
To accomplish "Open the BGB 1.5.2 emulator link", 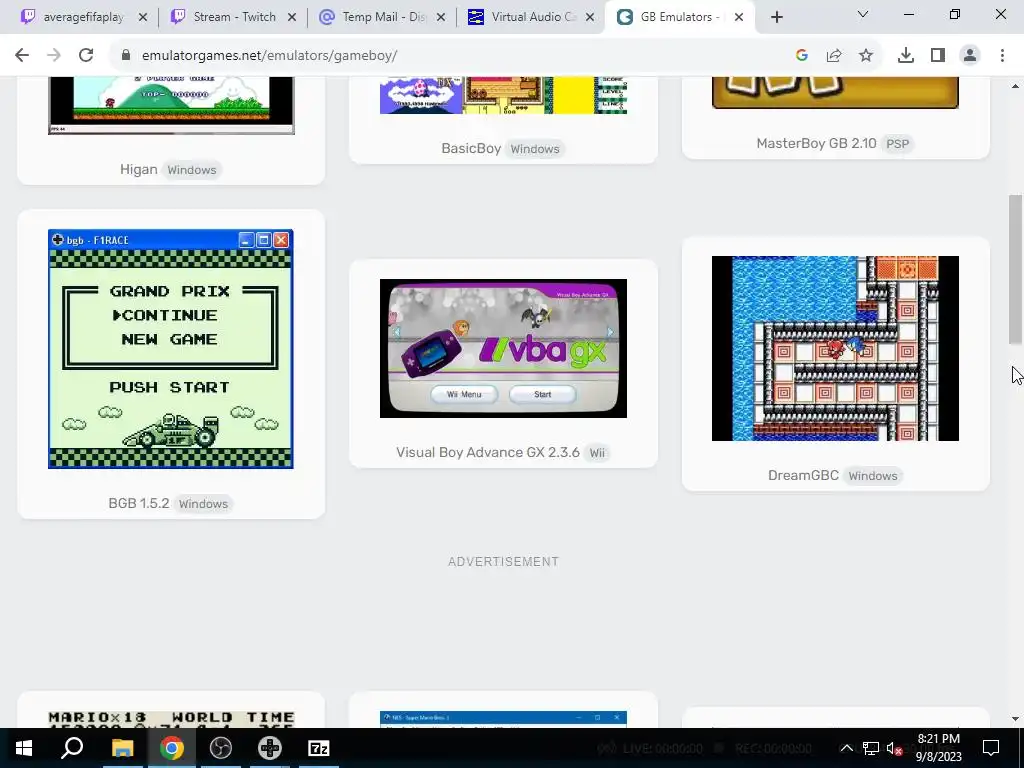I will [138, 504].
